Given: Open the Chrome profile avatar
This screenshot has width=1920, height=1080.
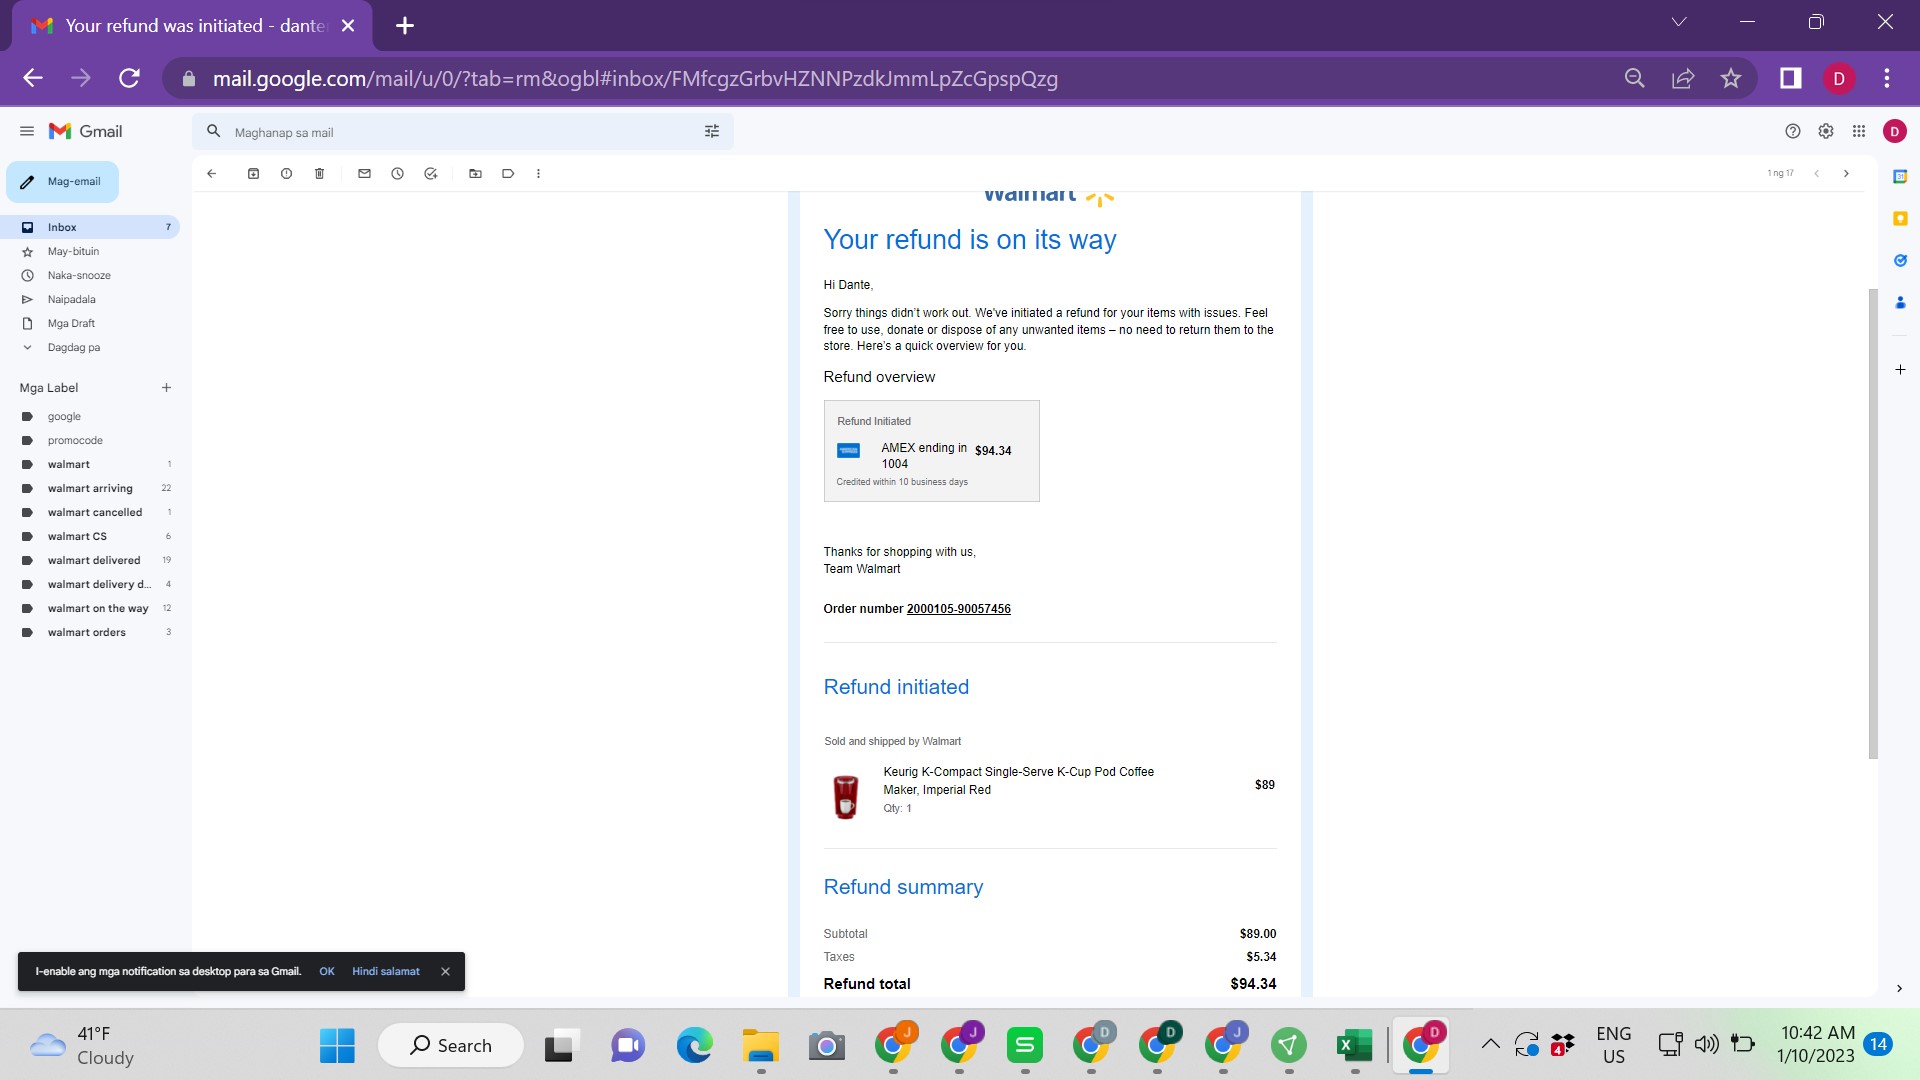Looking at the screenshot, I should 1838,78.
